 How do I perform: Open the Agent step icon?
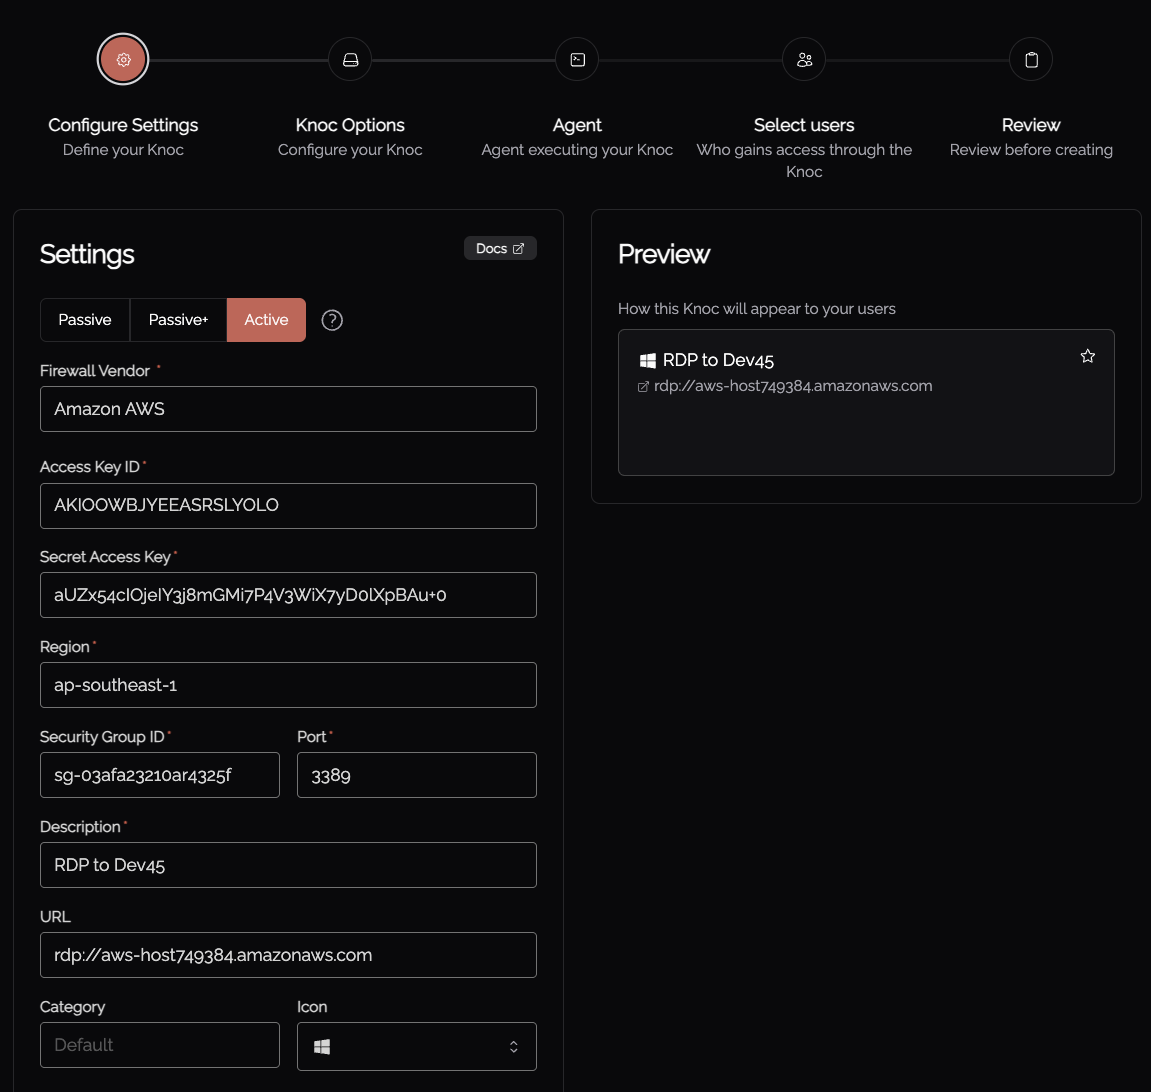(x=576, y=59)
